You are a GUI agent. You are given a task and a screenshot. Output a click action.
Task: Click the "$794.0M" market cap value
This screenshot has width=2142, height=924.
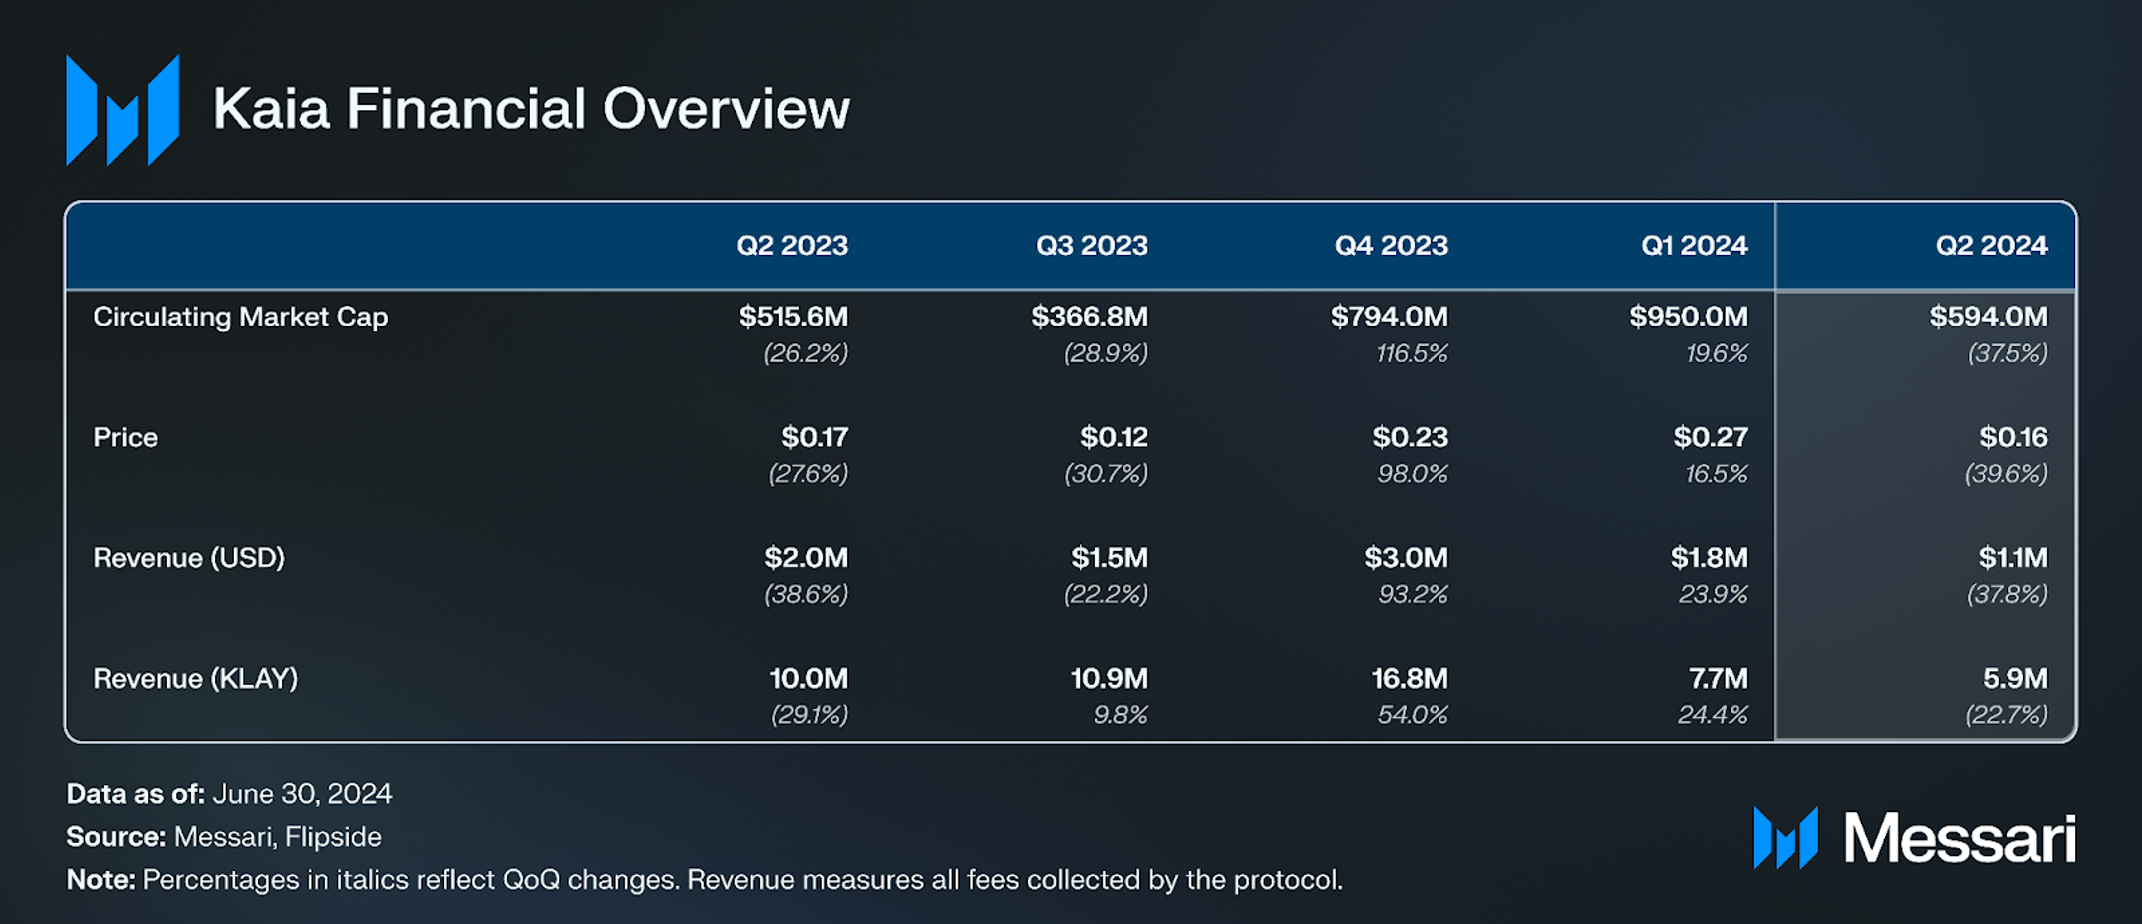pyautogui.click(x=1389, y=317)
